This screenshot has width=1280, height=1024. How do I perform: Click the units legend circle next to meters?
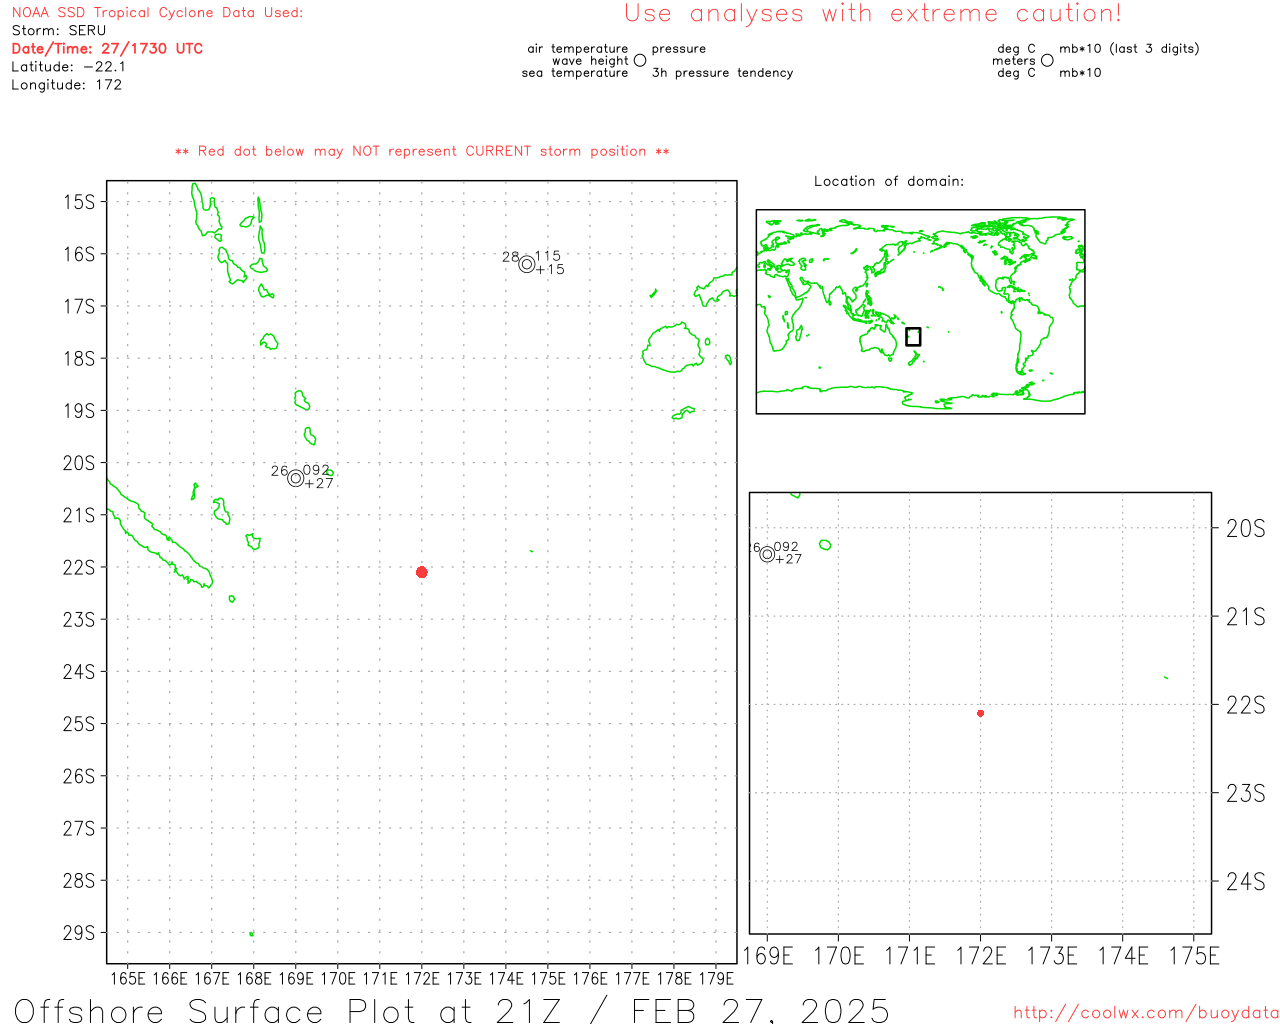1047,60
